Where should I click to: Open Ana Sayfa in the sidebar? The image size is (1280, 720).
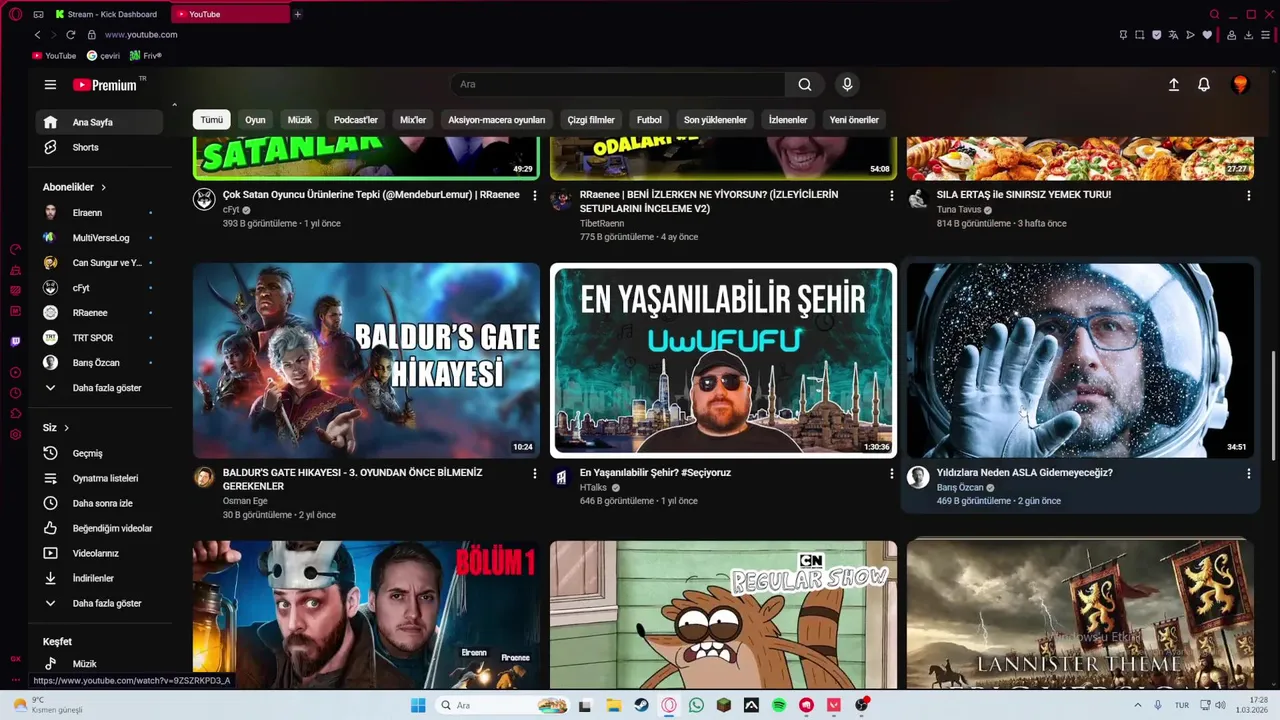pyautogui.click(x=99, y=122)
